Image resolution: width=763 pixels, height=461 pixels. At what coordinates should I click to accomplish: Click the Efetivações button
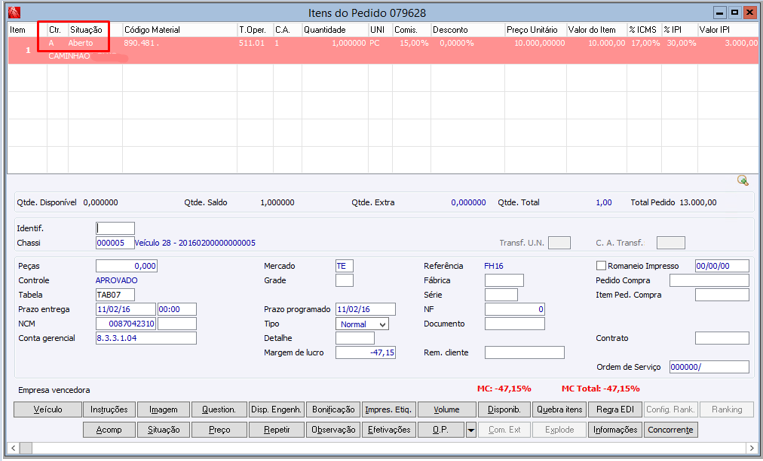click(x=389, y=430)
